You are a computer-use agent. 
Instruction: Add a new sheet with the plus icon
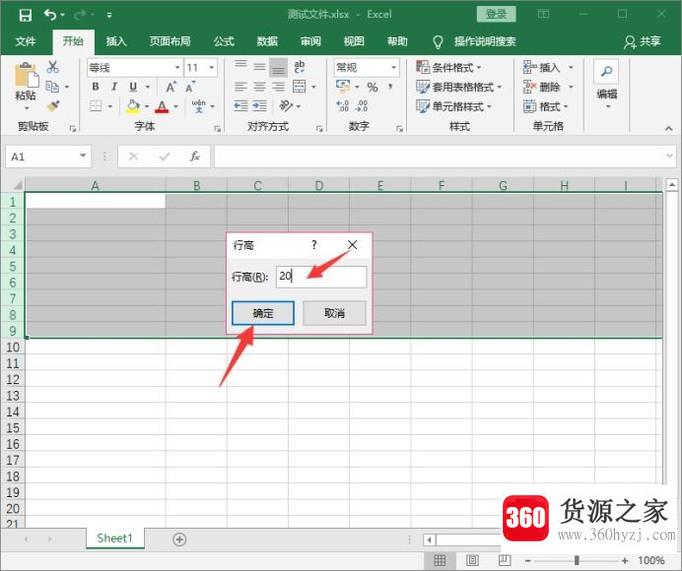point(180,540)
